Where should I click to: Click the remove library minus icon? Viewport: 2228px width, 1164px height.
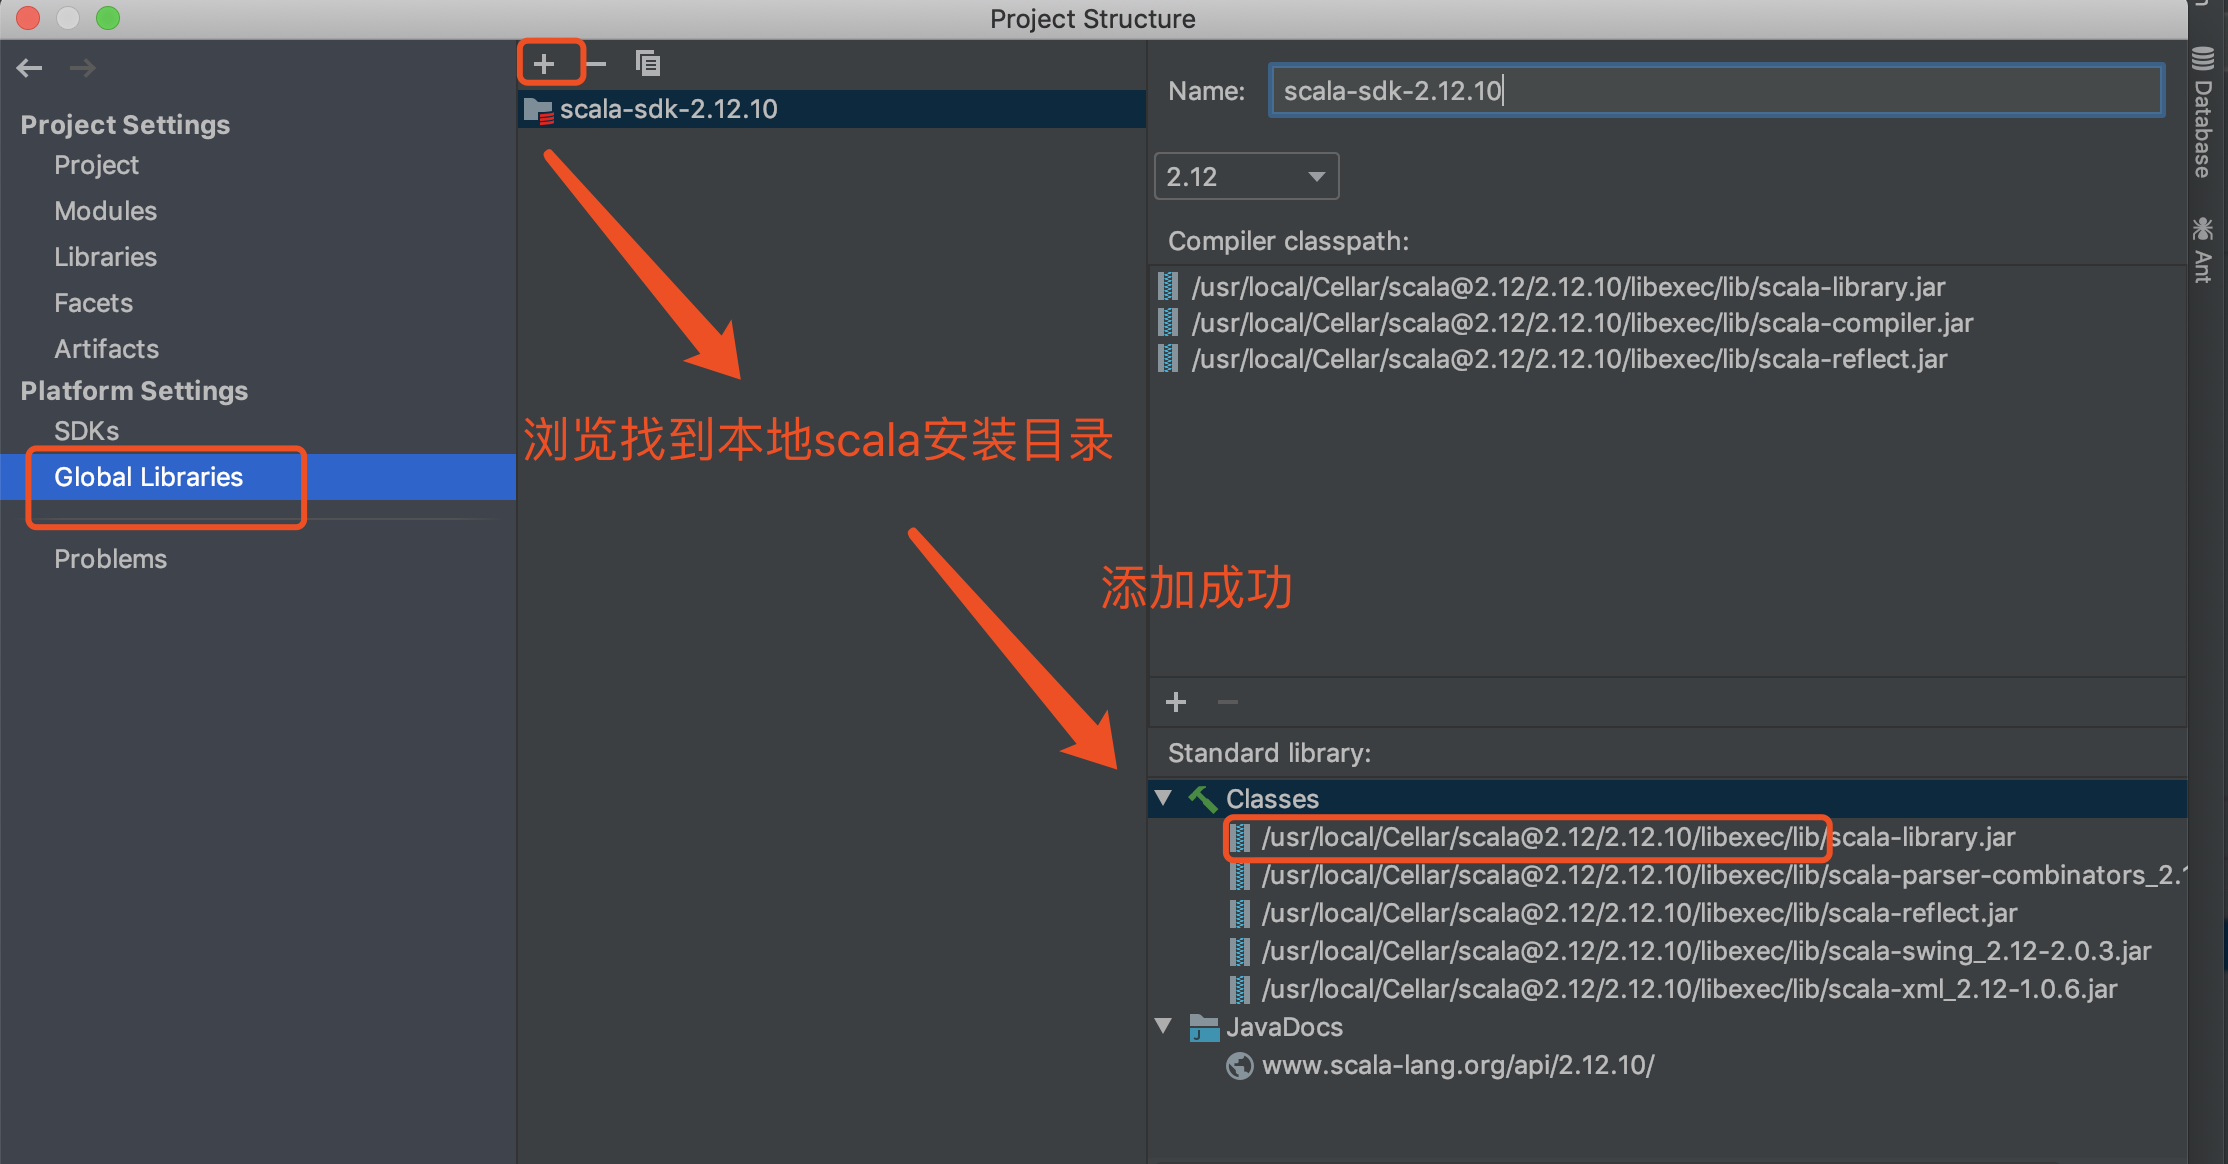pos(596,65)
